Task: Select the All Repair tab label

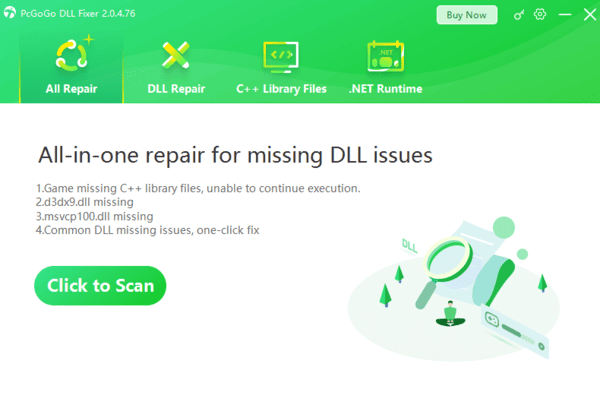Action: (x=72, y=89)
